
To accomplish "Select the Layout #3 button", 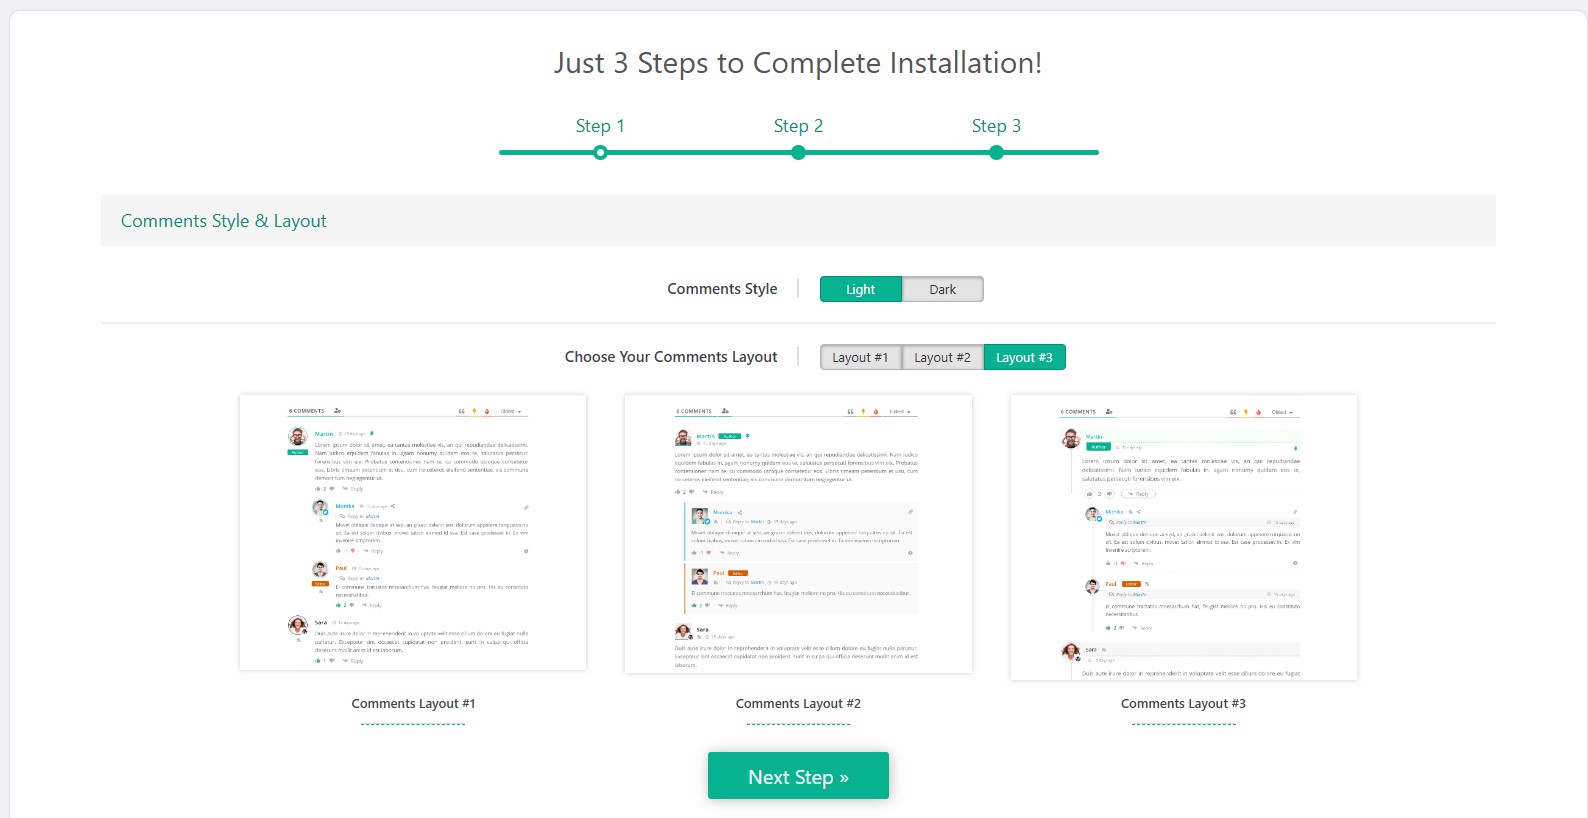I will tap(1024, 357).
